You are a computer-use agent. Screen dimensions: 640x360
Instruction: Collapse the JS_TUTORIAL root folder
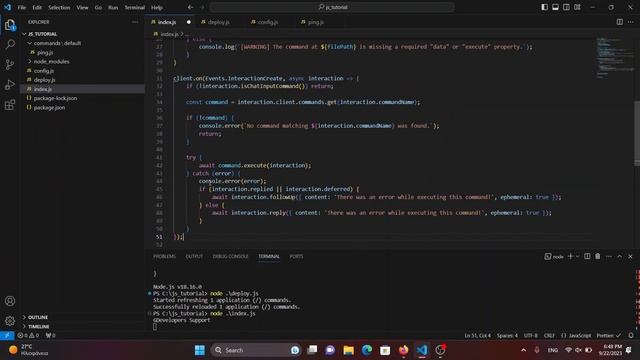coord(42,34)
